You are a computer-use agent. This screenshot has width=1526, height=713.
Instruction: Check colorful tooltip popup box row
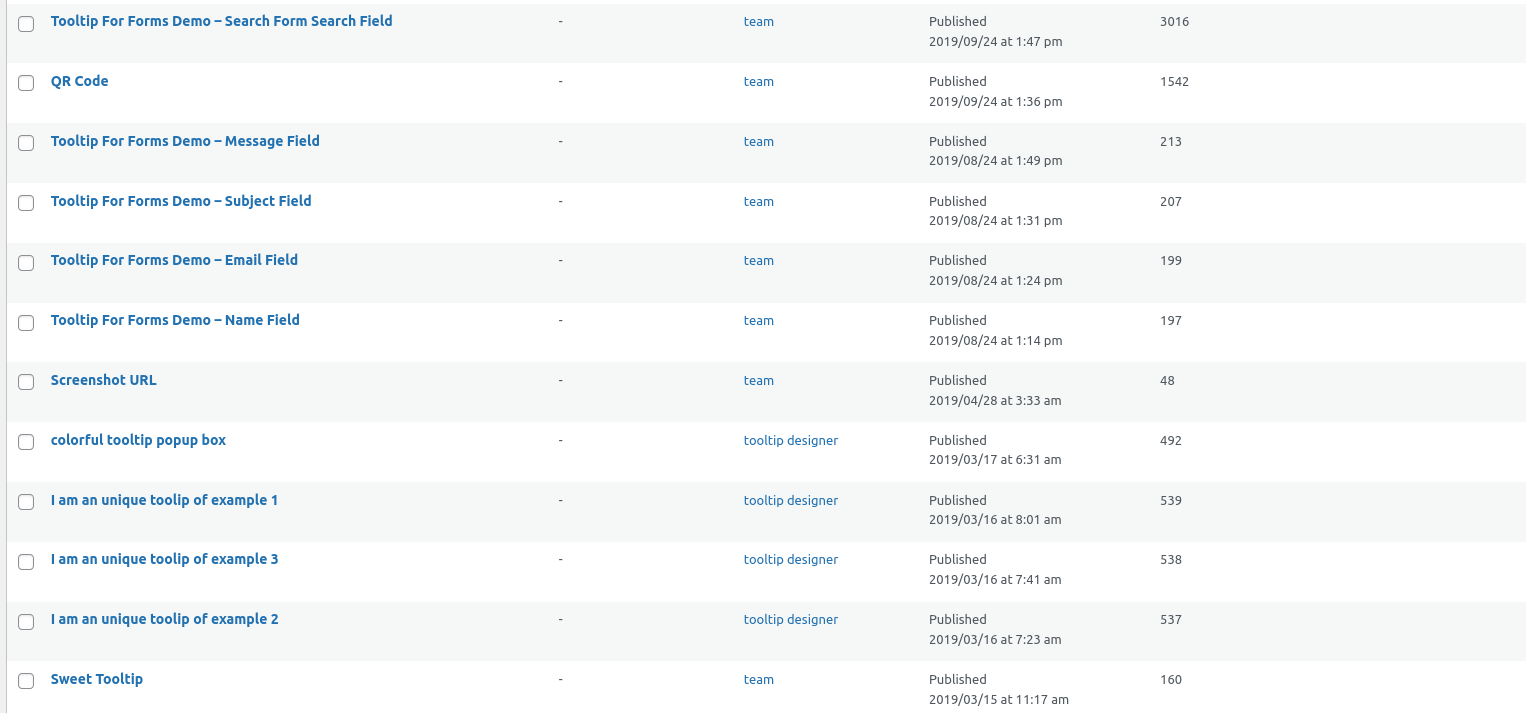[26, 442]
